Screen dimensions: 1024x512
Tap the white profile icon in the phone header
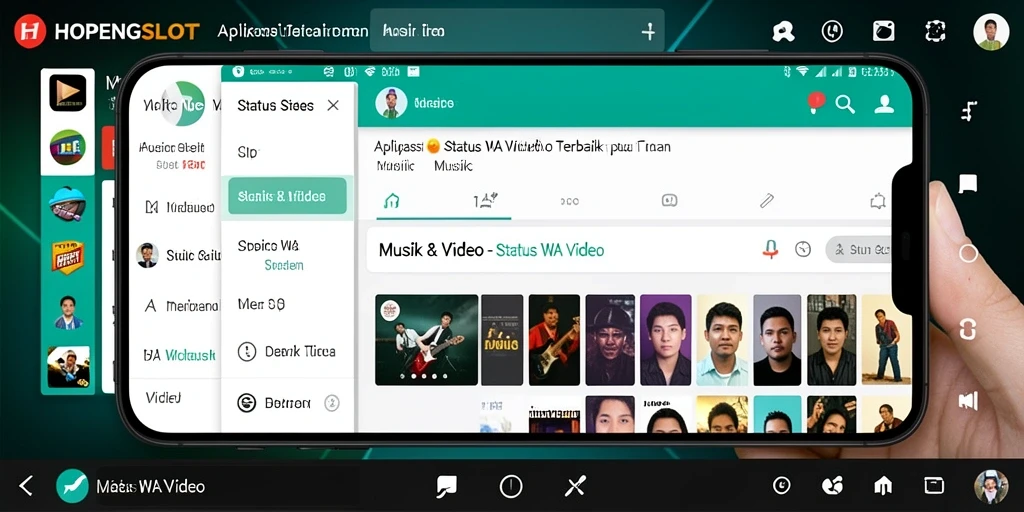coord(884,104)
